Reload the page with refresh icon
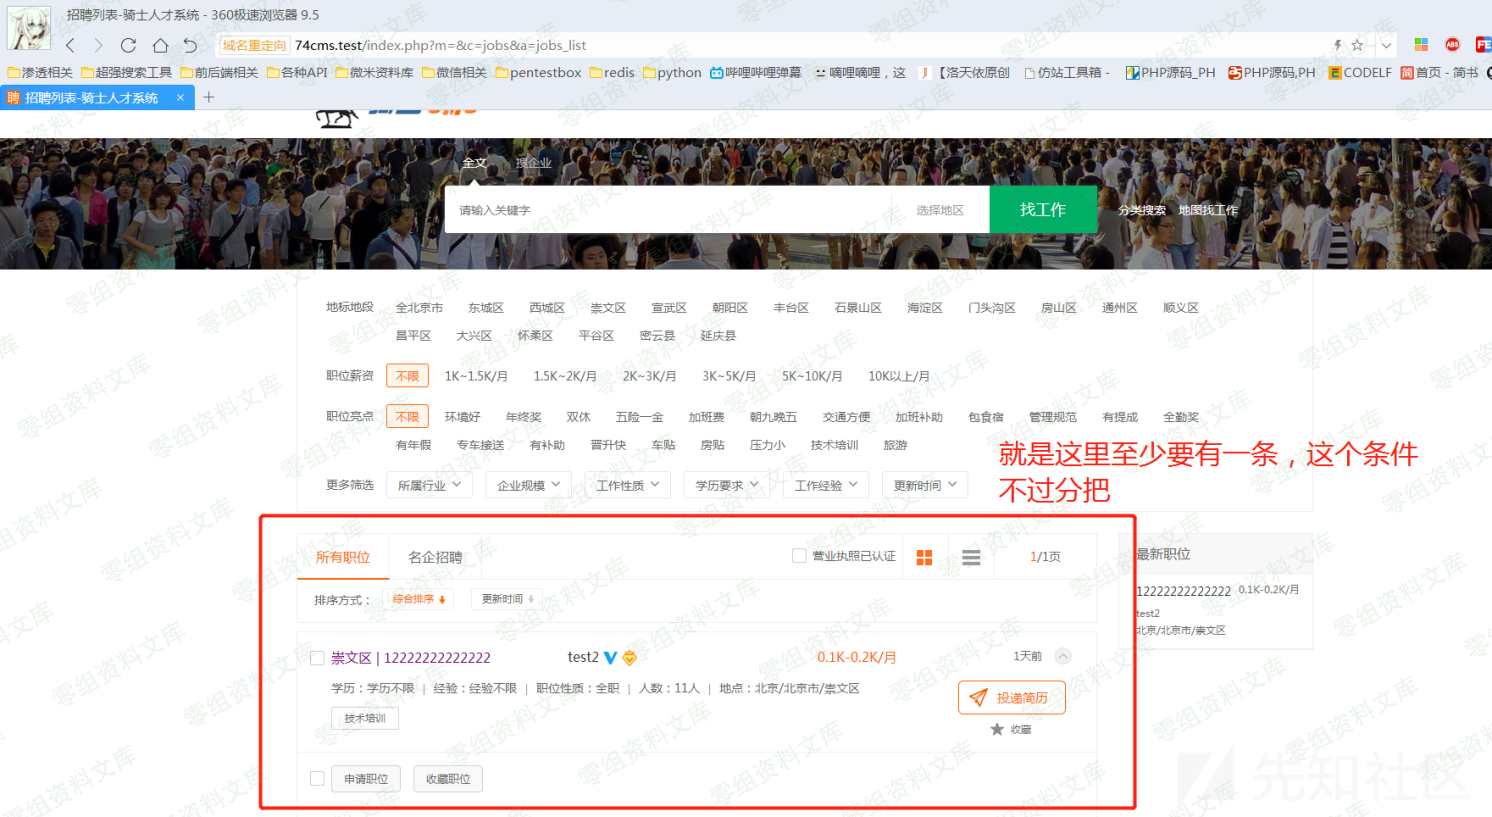 tap(128, 45)
